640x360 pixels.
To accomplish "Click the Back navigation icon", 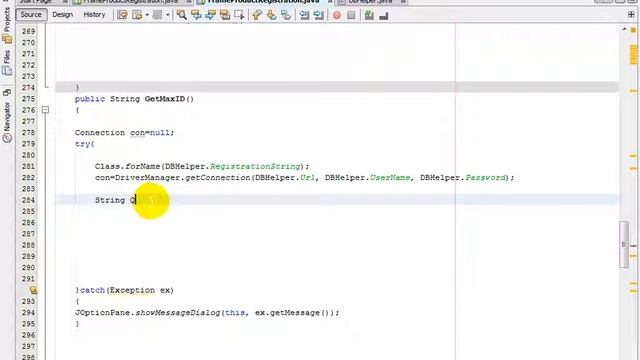I will tap(138, 16).
